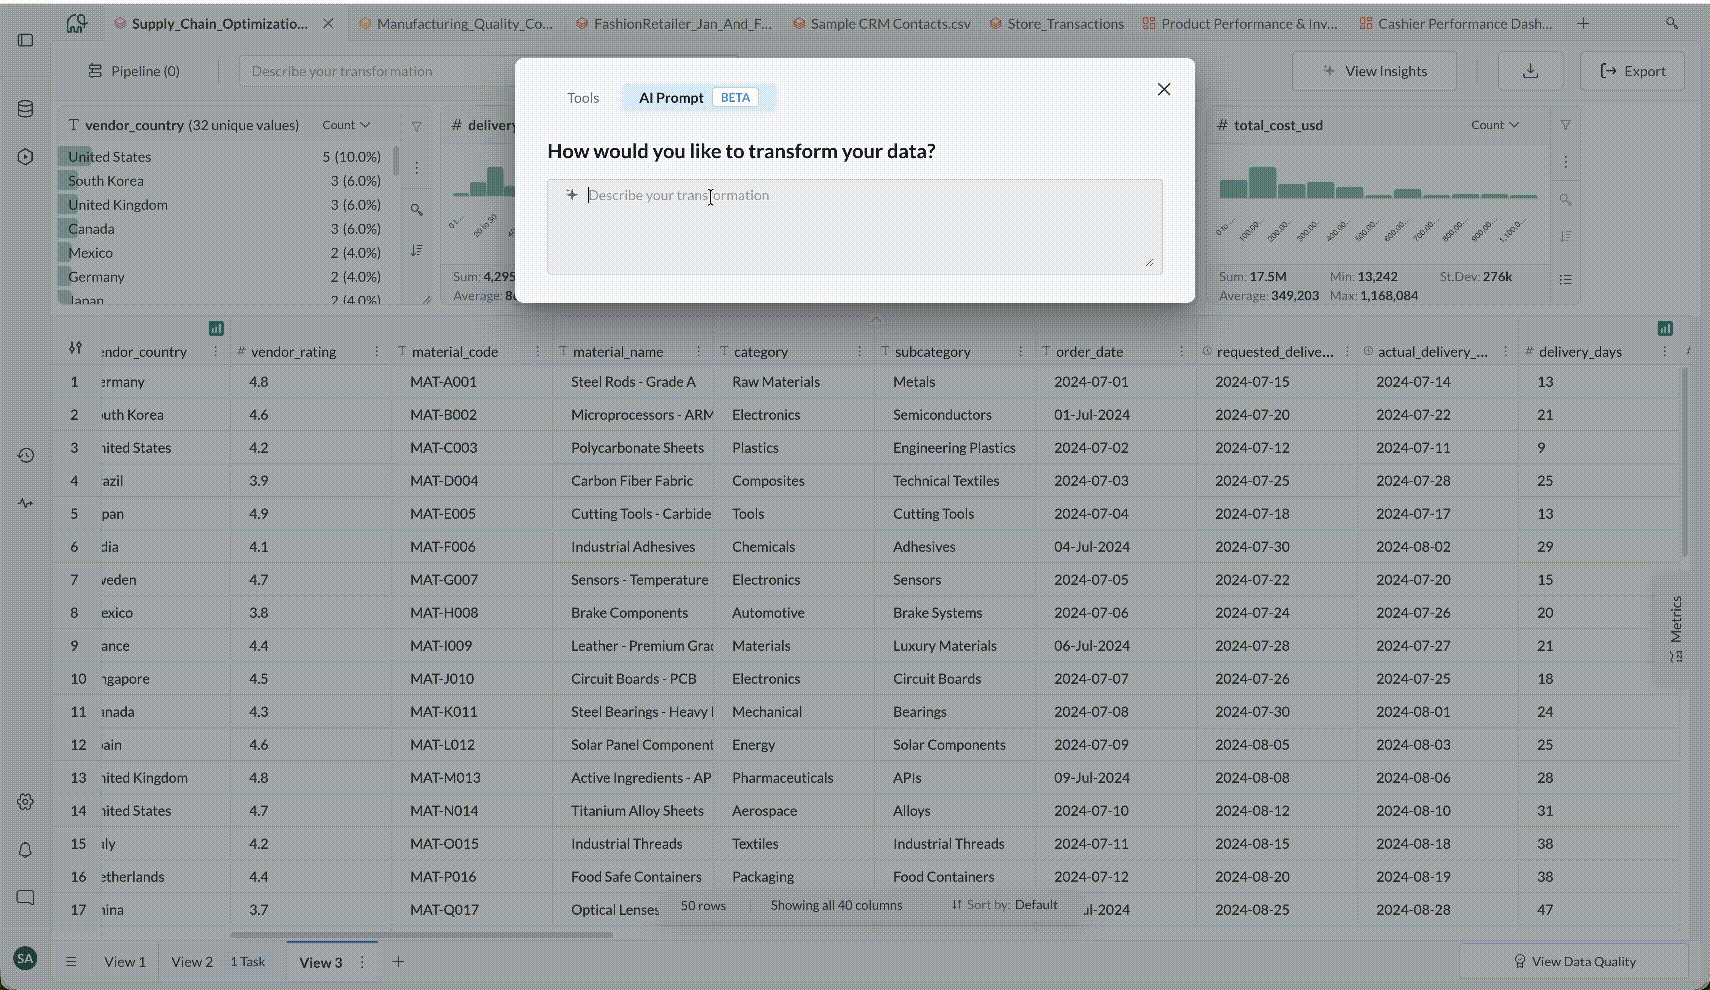Close the AI Prompt dialog

(x=1164, y=89)
